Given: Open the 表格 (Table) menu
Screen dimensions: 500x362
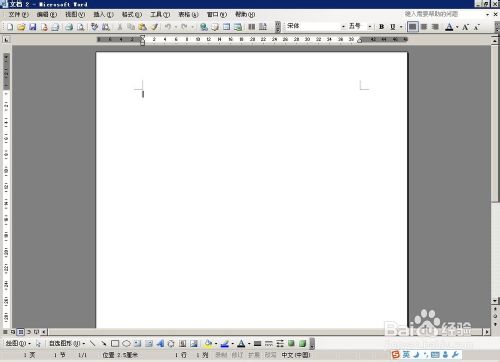Looking at the screenshot, I should (x=188, y=14).
